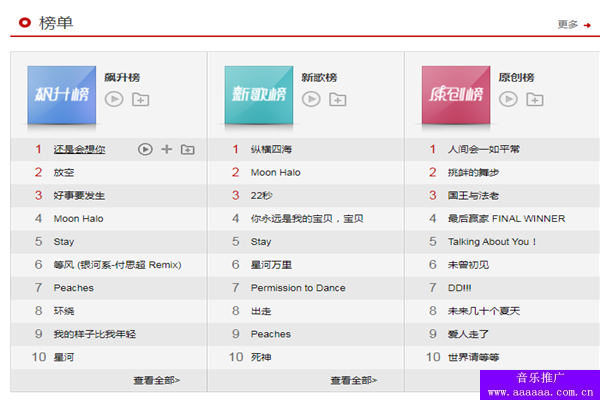Image resolution: width=600 pixels, height=400 pixels.
Task: Add 原创榜 chart to favorites folder
Action: (535, 100)
